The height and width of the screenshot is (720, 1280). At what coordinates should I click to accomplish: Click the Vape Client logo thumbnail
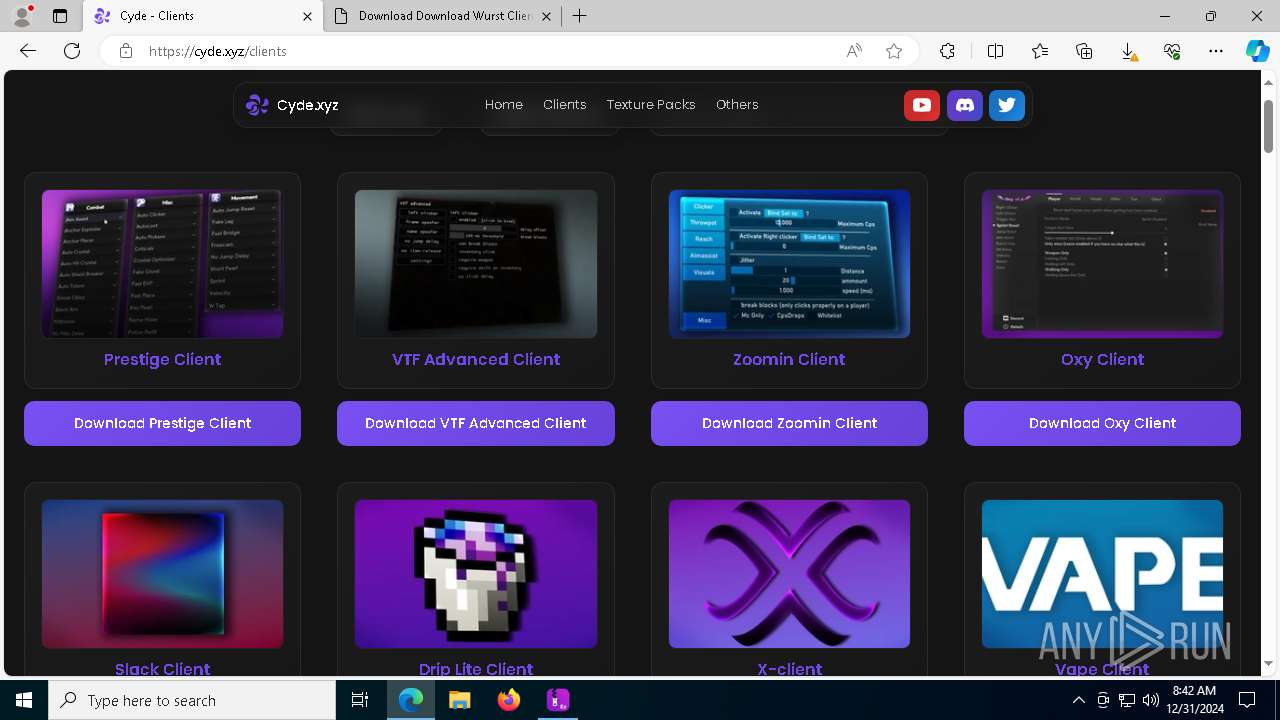point(1102,574)
